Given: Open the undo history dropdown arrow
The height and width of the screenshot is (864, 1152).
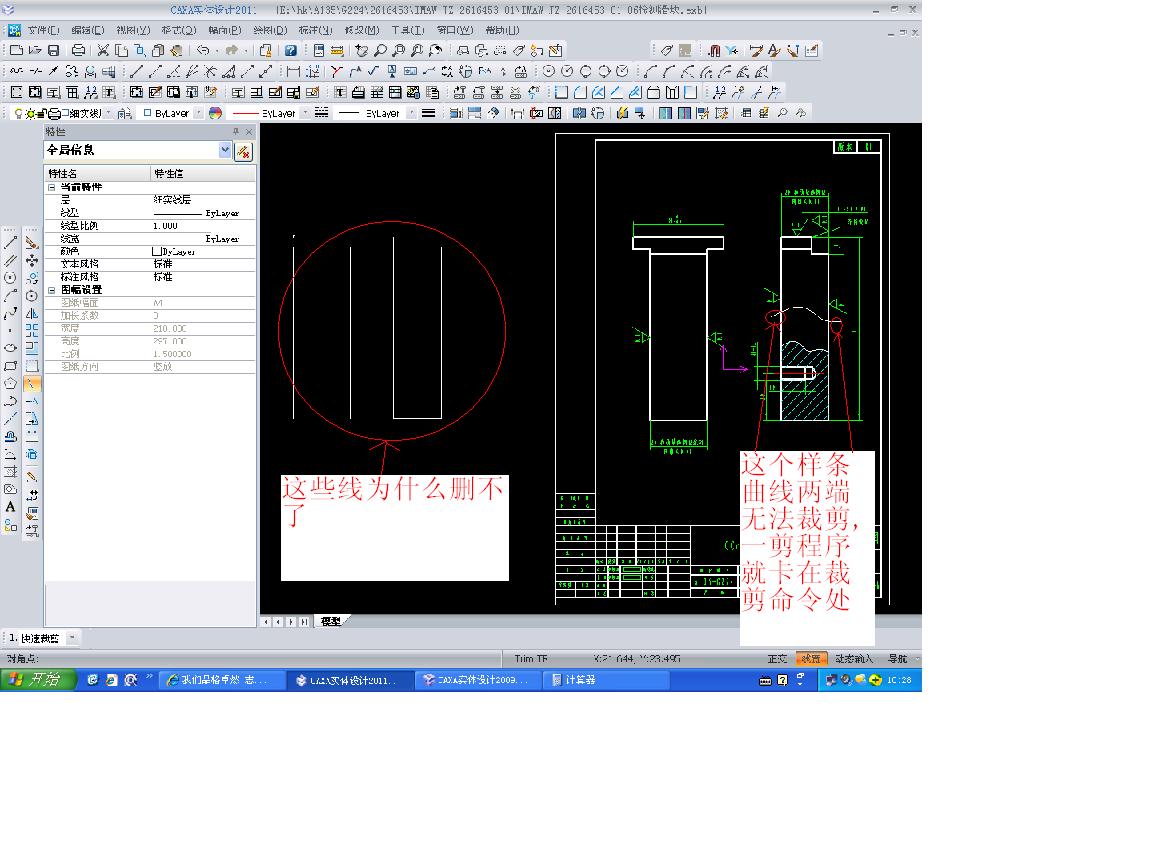Looking at the screenshot, I should point(216,50).
